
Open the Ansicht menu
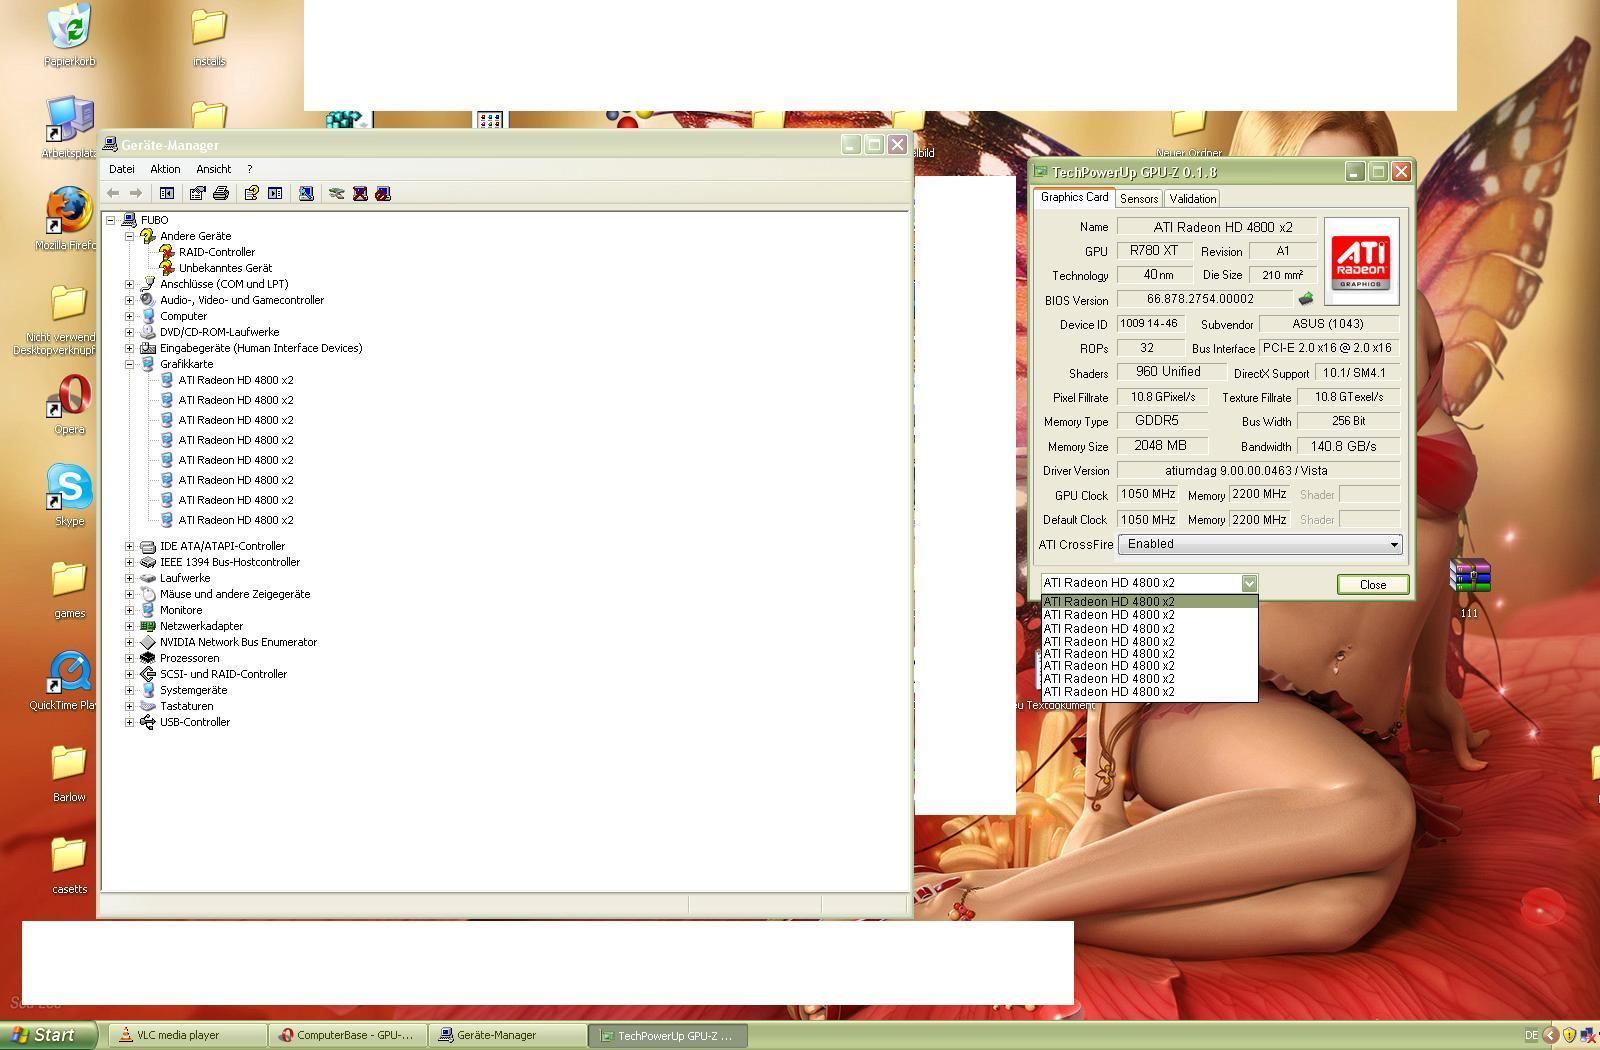tap(214, 169)
